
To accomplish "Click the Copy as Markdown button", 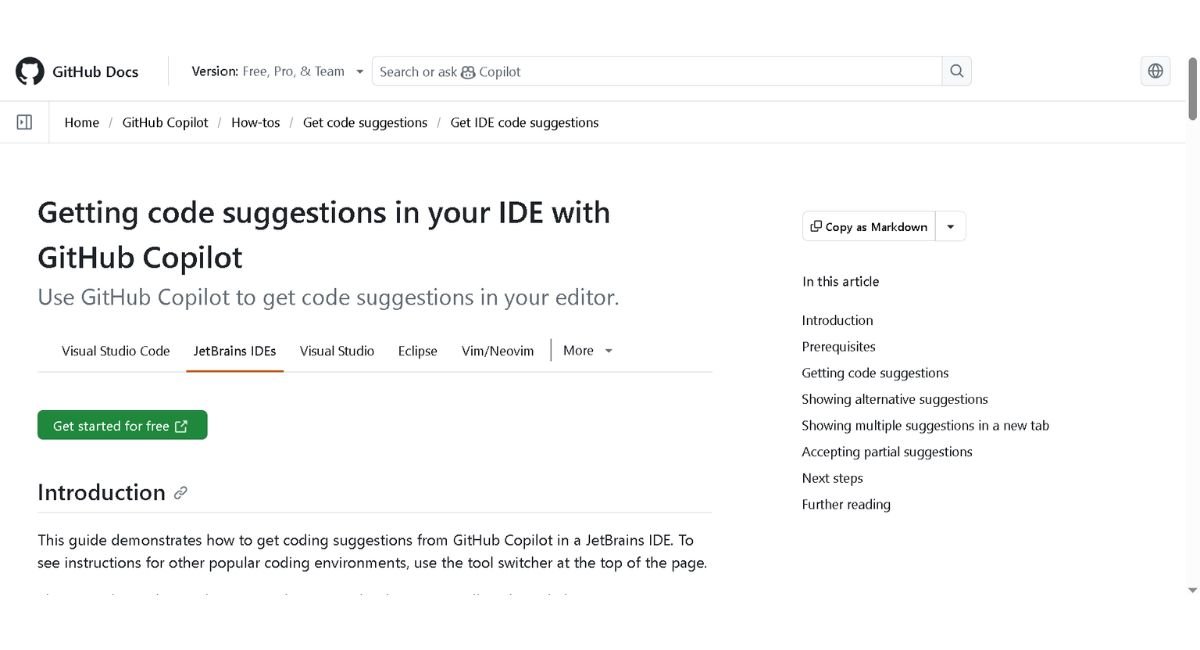I will click(869, 227).
